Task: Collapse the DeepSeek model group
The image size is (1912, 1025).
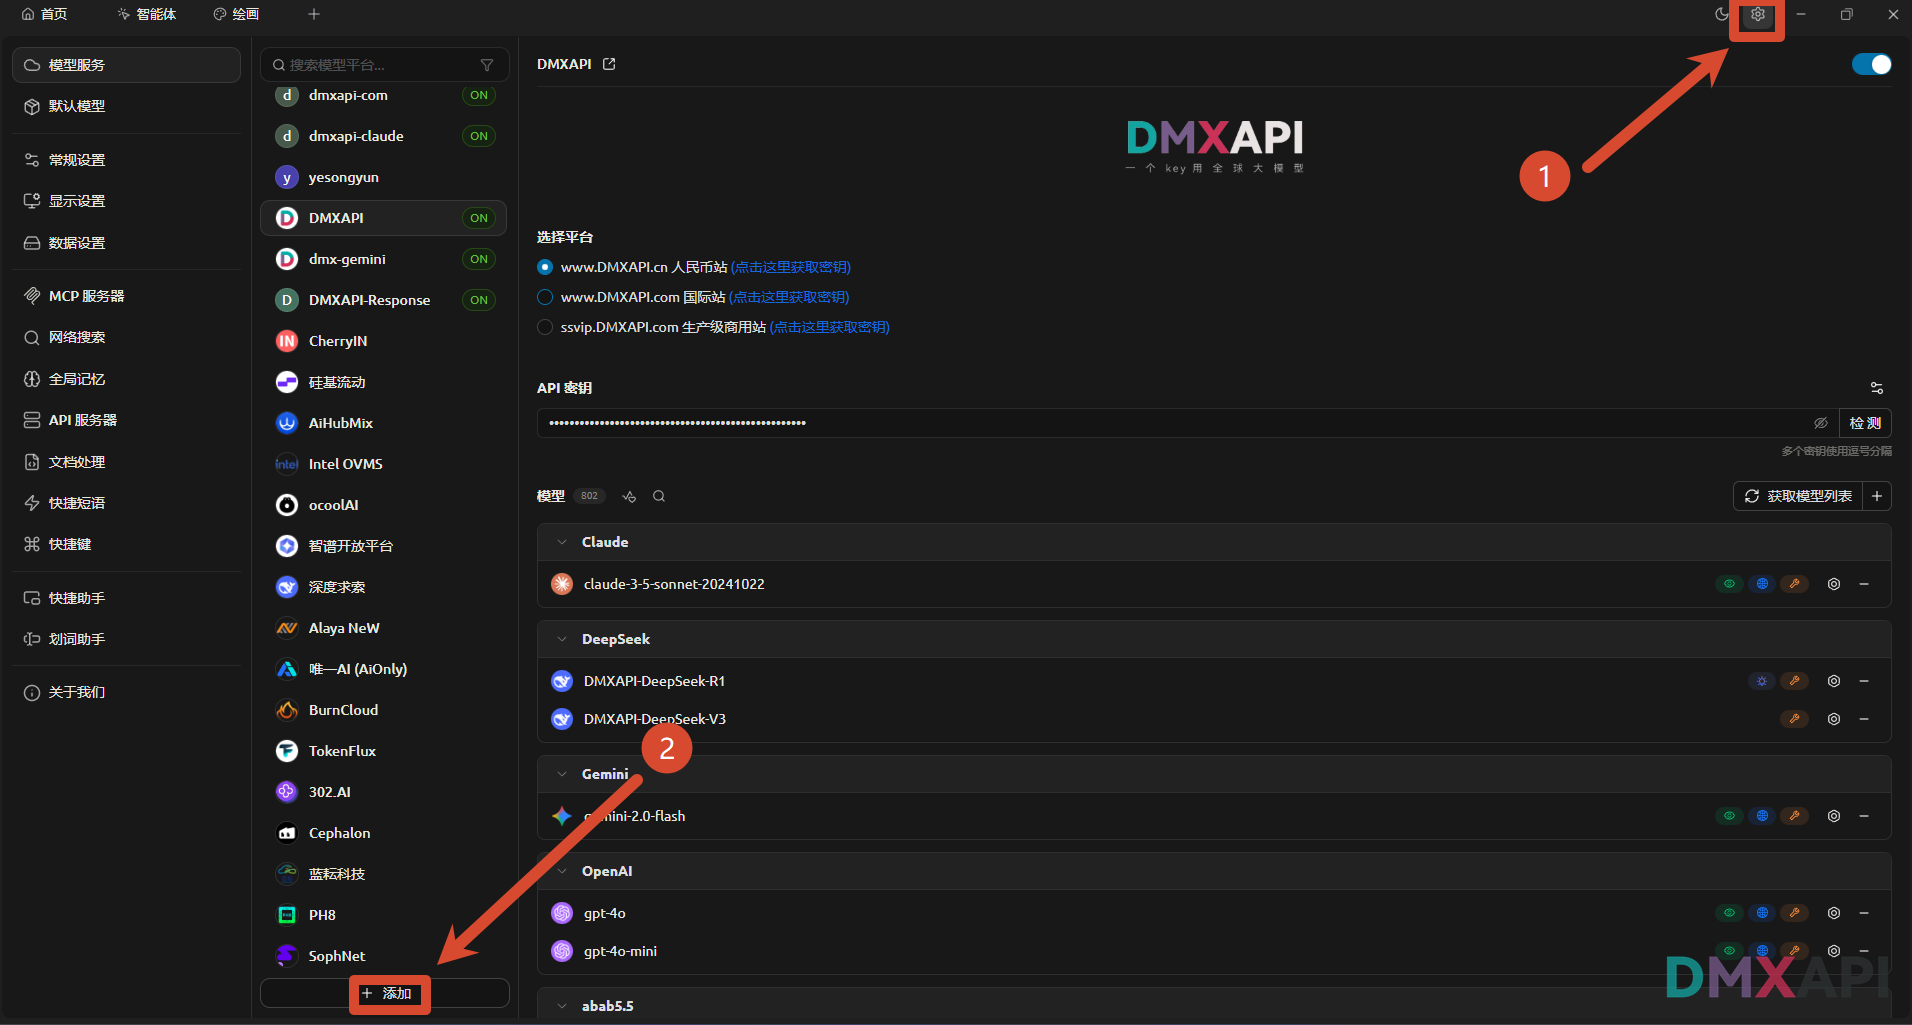Action: 562,639
